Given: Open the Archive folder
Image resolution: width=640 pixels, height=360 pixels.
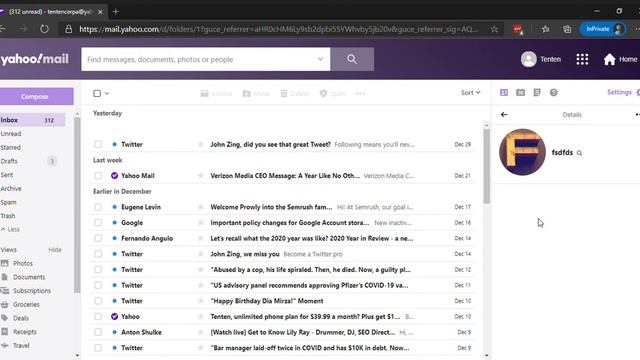Looking at the screenshot, I should (x=11, y=189).
